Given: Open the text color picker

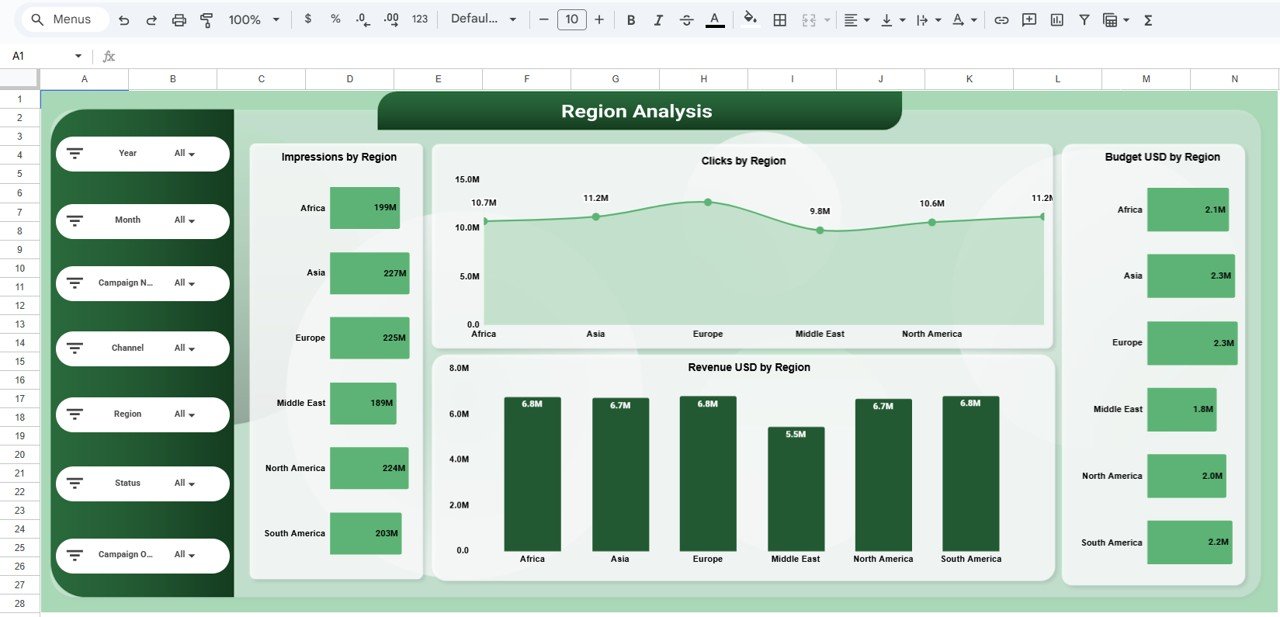Looking at the screenshot, I should [x=714, y=19].
